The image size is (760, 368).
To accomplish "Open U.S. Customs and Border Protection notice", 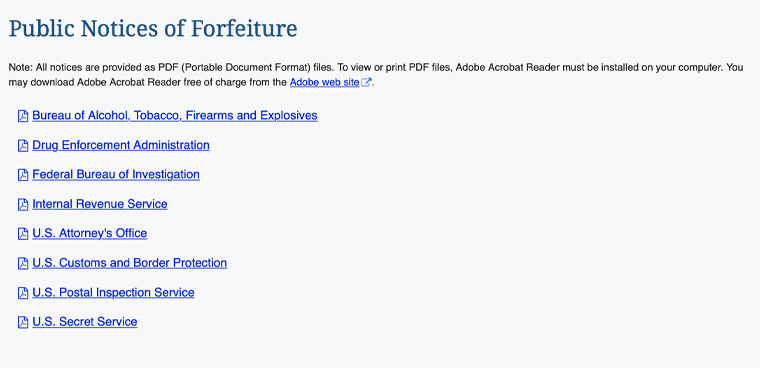I will [129, 262].
